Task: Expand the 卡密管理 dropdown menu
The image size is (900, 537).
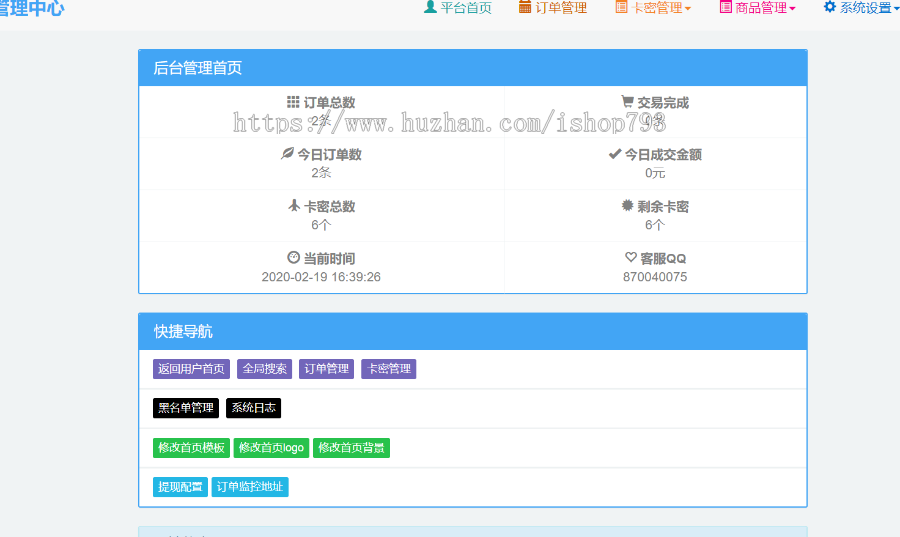Action: pos(660,8)
